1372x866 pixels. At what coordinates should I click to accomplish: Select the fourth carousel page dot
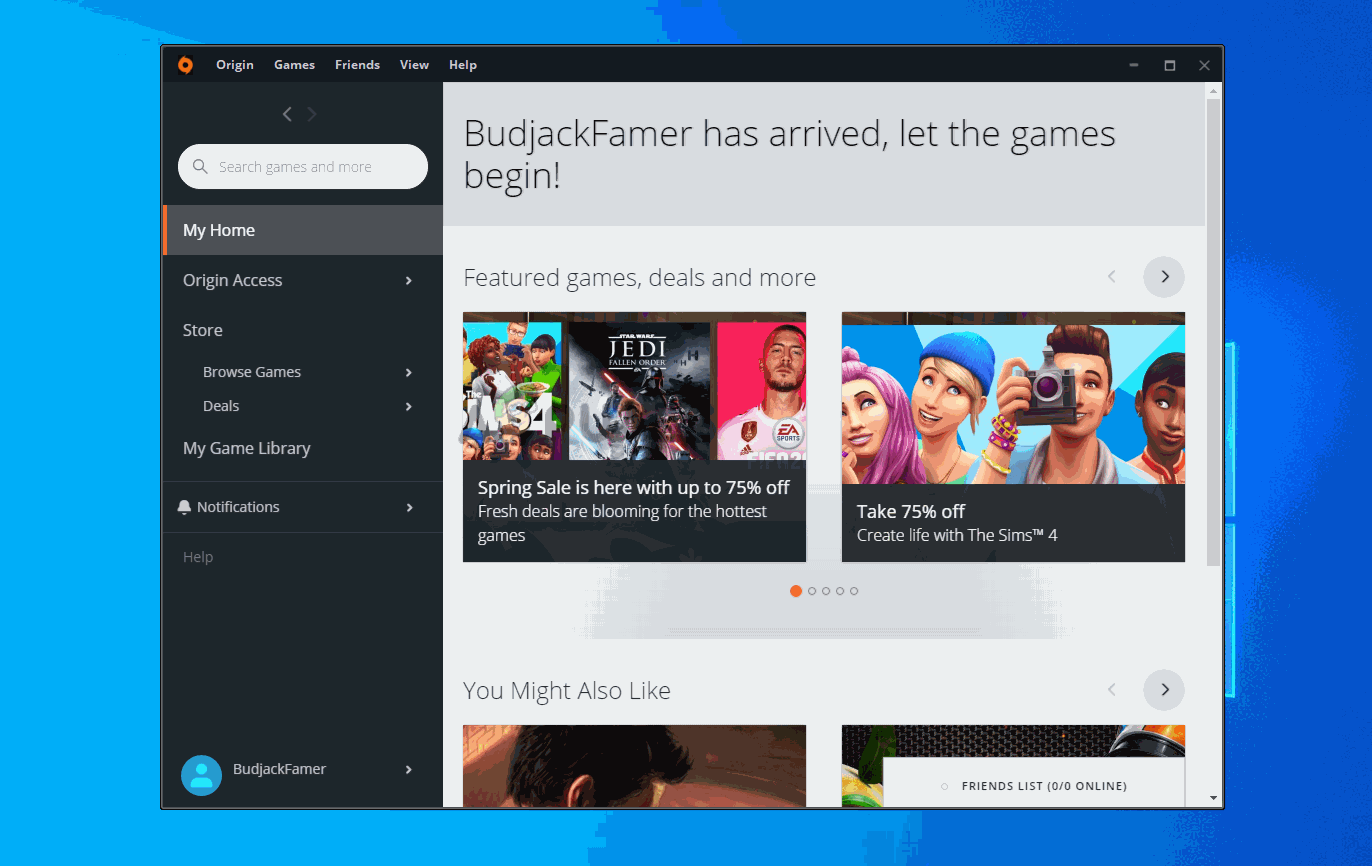pyautogui.click(x=840, y=591)
